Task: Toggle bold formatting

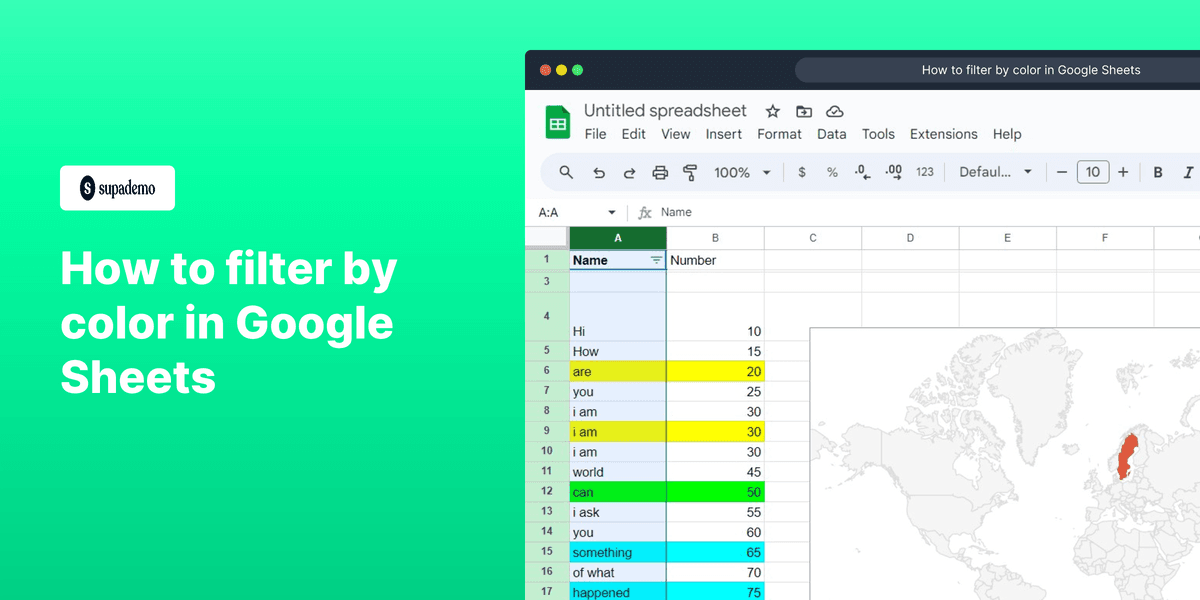Action: pyautogui.click(x=1157, y=171)
